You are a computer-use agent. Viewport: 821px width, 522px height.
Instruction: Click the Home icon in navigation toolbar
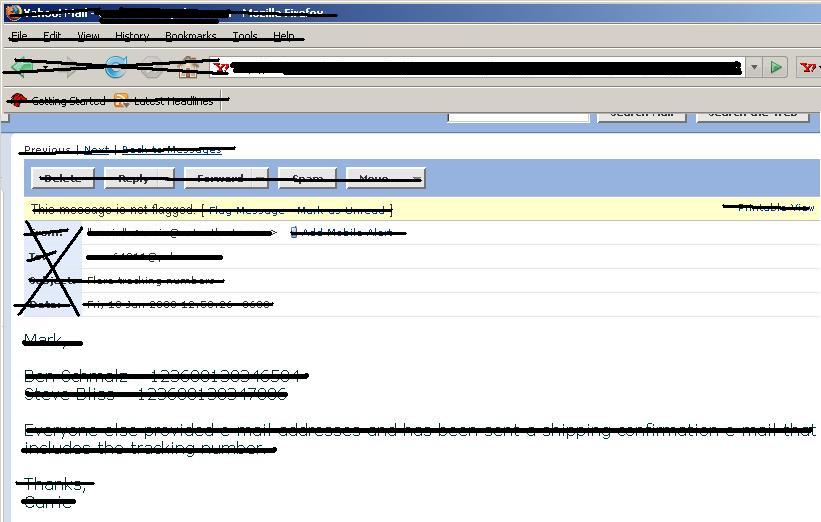coord(187,67)
